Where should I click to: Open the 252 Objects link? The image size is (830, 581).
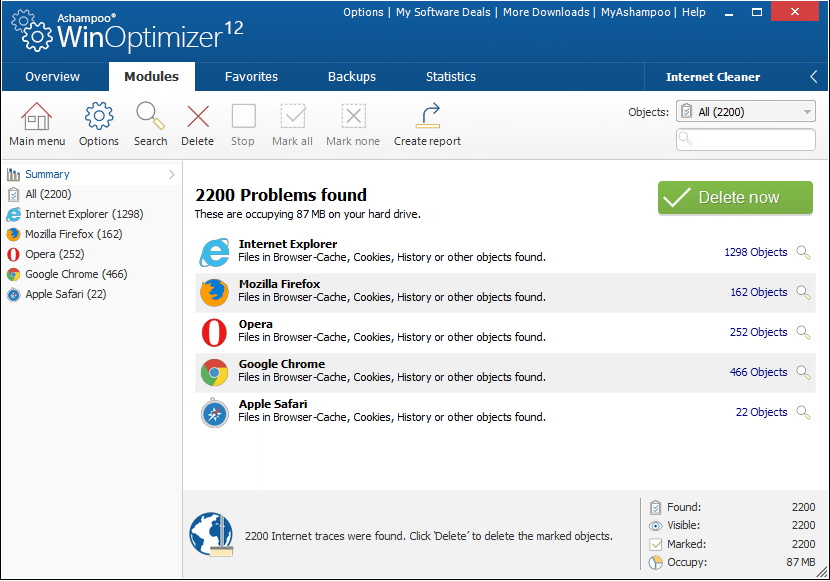759,332
